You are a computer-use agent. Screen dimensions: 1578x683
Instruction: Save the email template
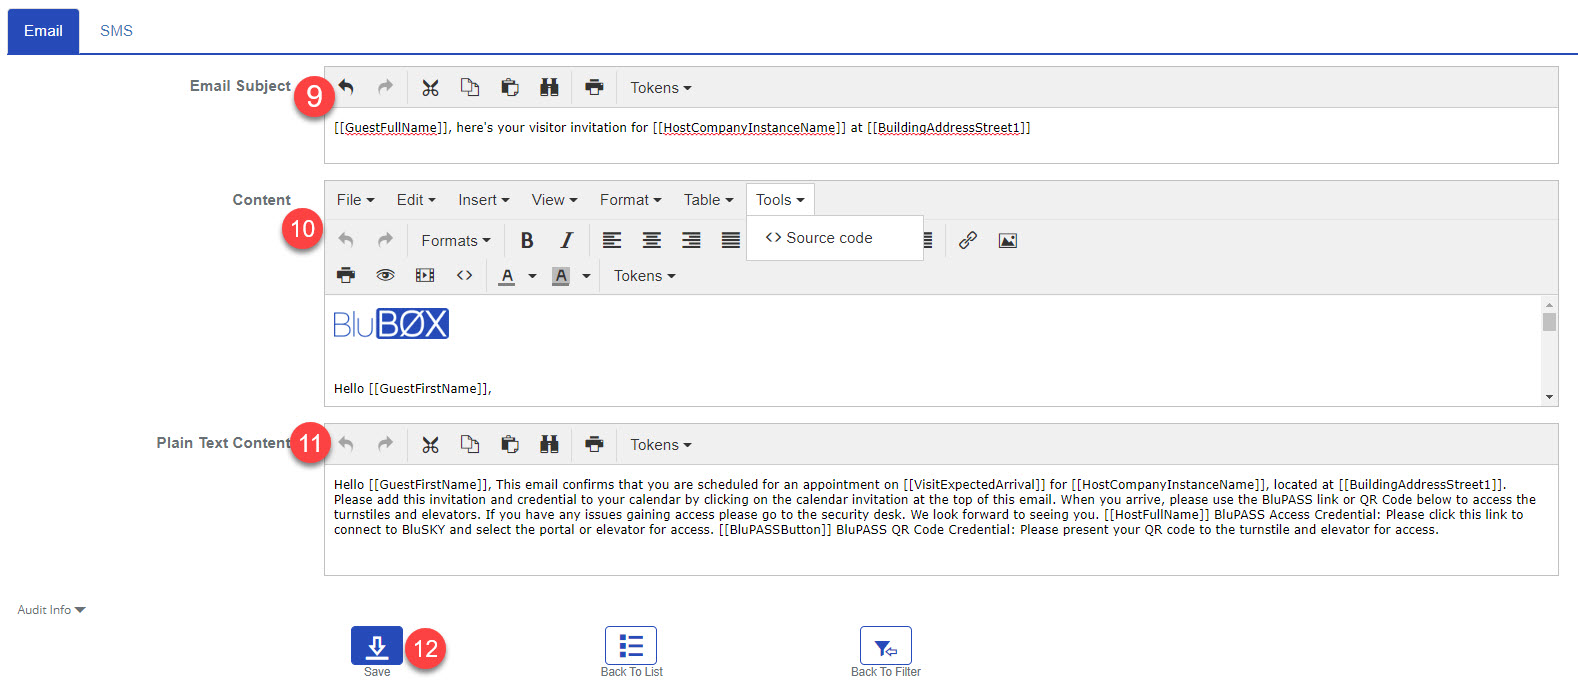click(377, 646)
